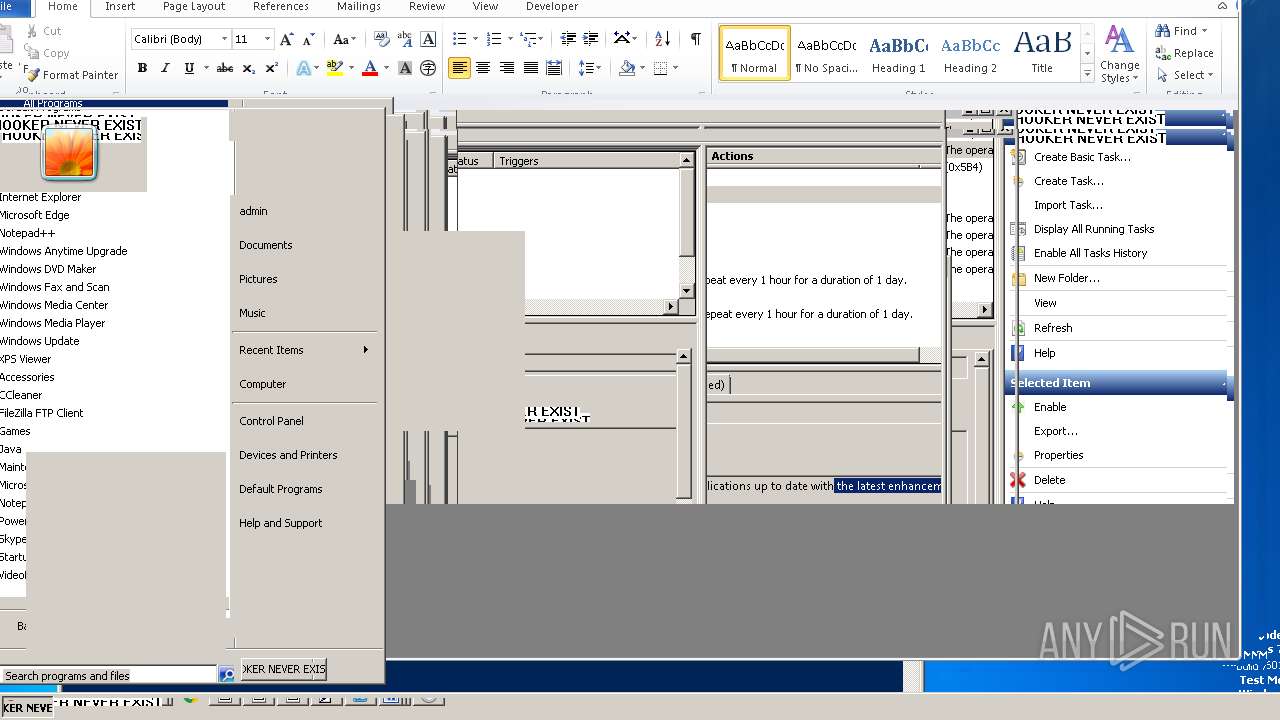Screen dimensions: 1280x720
Task: Justify paragraph text
Action: [x=531, y=68]
